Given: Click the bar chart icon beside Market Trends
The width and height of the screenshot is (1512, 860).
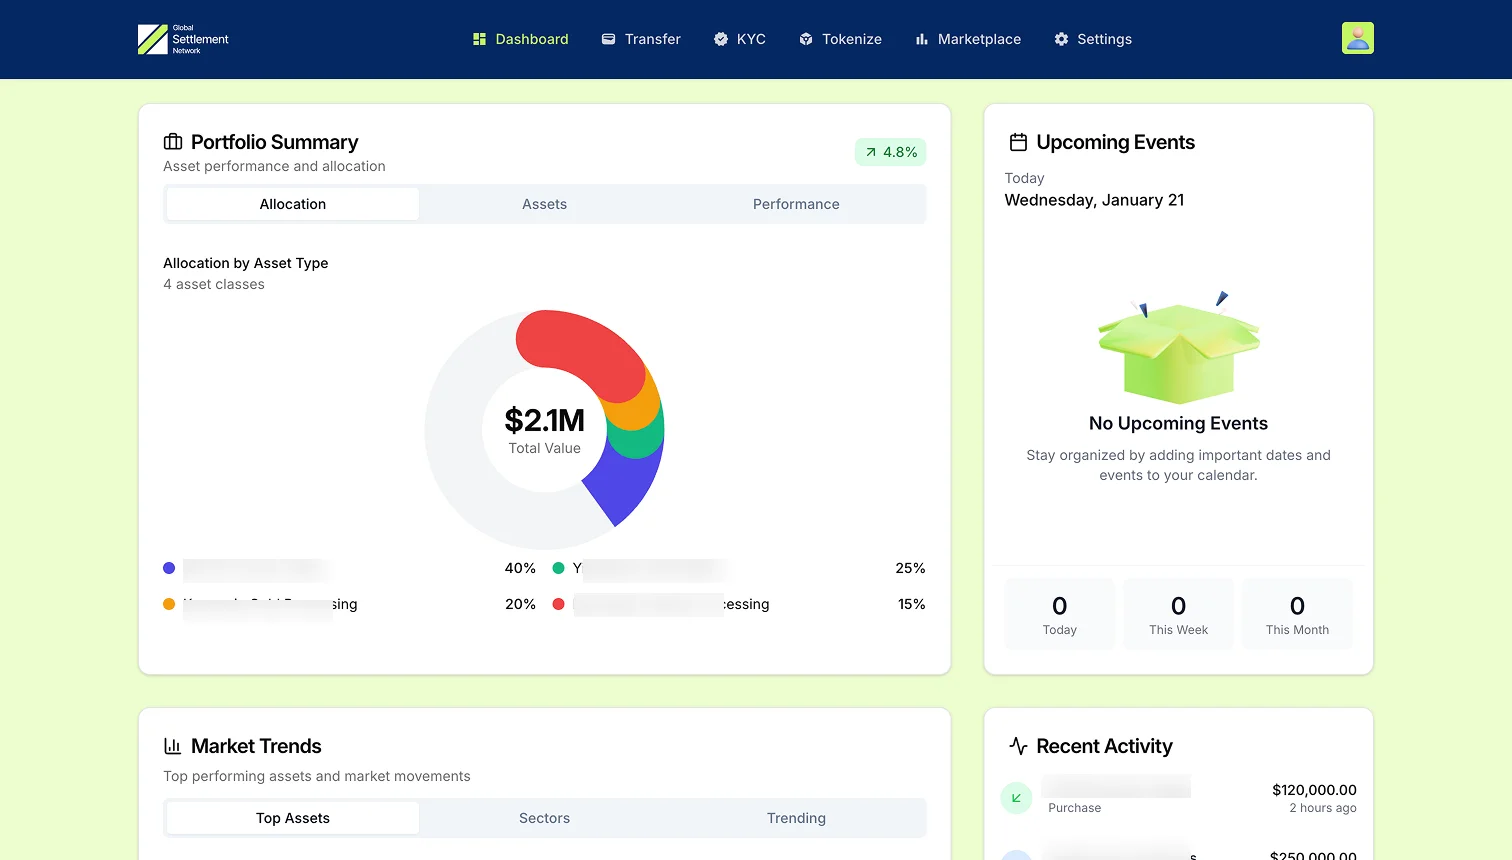Looking at the screenshot, I should pos(173,746).
